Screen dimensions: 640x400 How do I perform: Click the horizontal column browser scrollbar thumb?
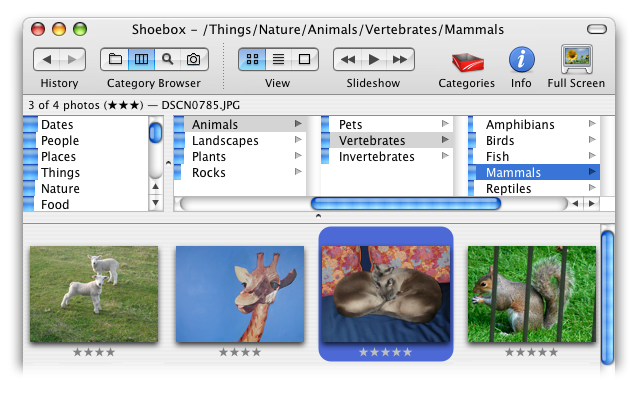click(406, 204)
